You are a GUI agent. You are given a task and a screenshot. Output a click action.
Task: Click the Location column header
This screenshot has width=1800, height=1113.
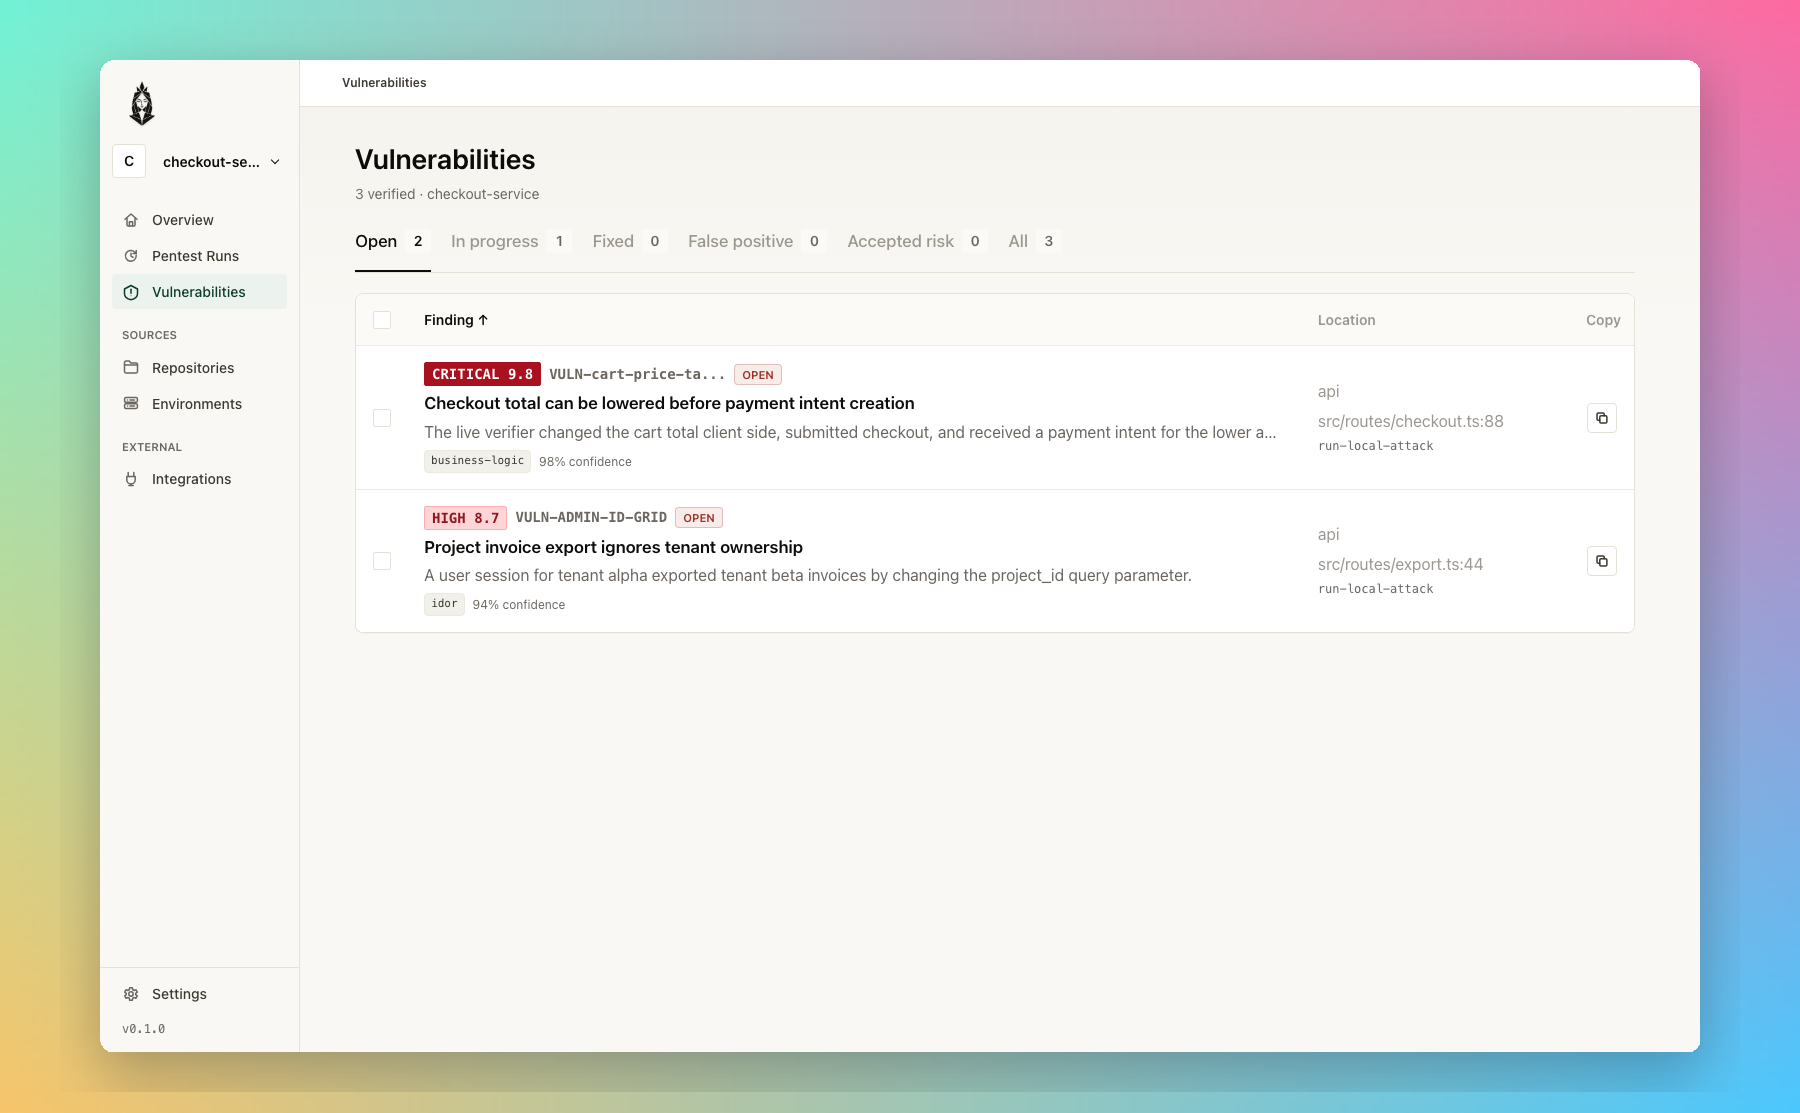(x=1346, y=320)
